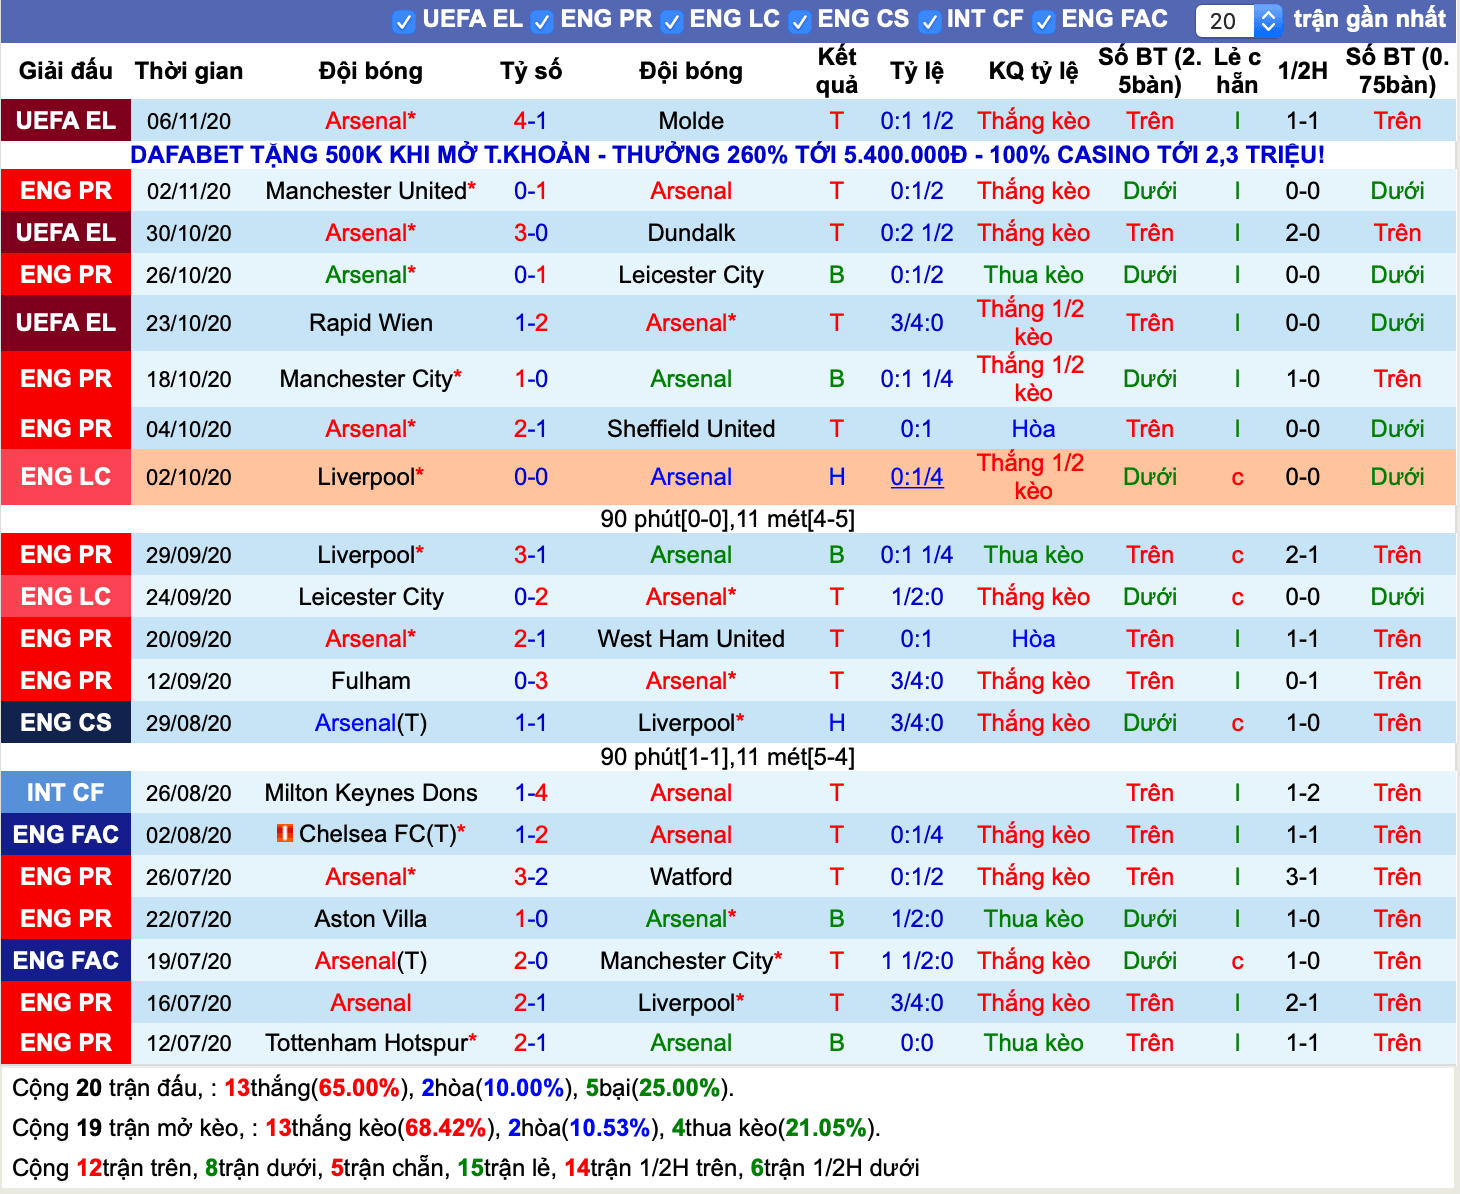Image resolution: width=1460 pixels, height=1194 pixels.
Task: Click Manchester City in the 18/10/20 row
Action: click(x=366, y=379)
